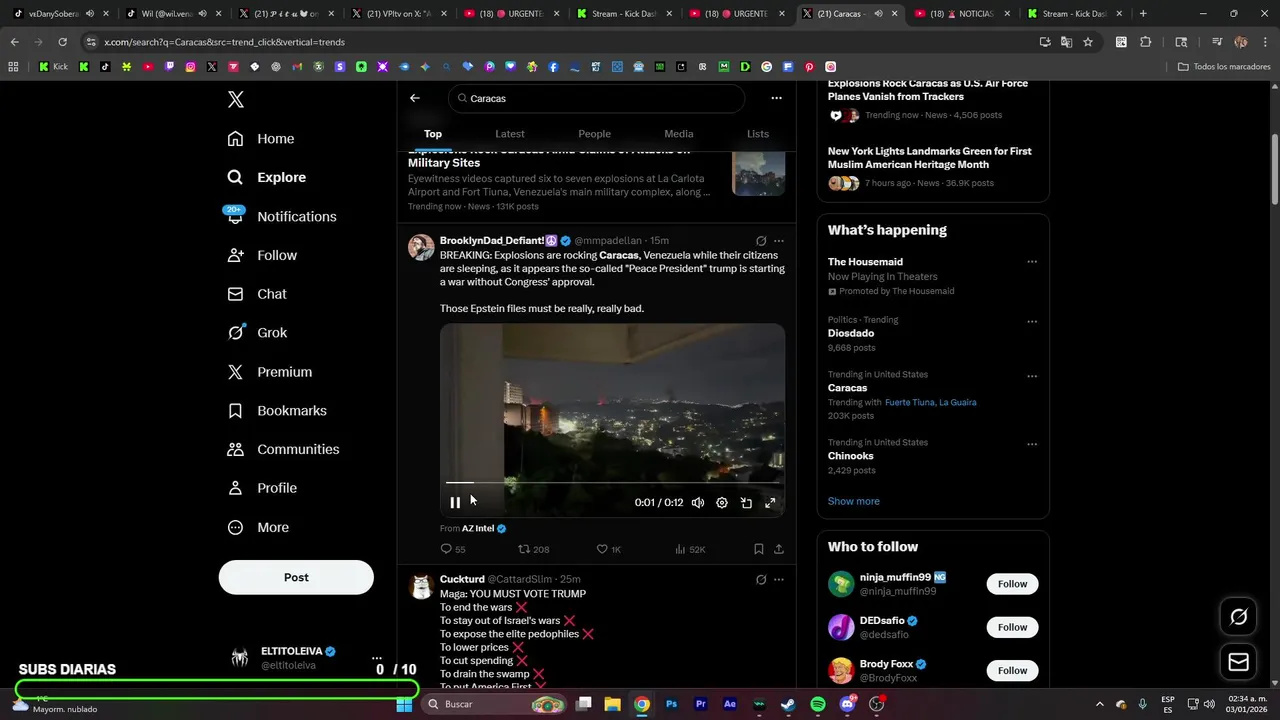Click the Caracas search field
Viewport: 1280px width, 720px height.
click(597, 98)
